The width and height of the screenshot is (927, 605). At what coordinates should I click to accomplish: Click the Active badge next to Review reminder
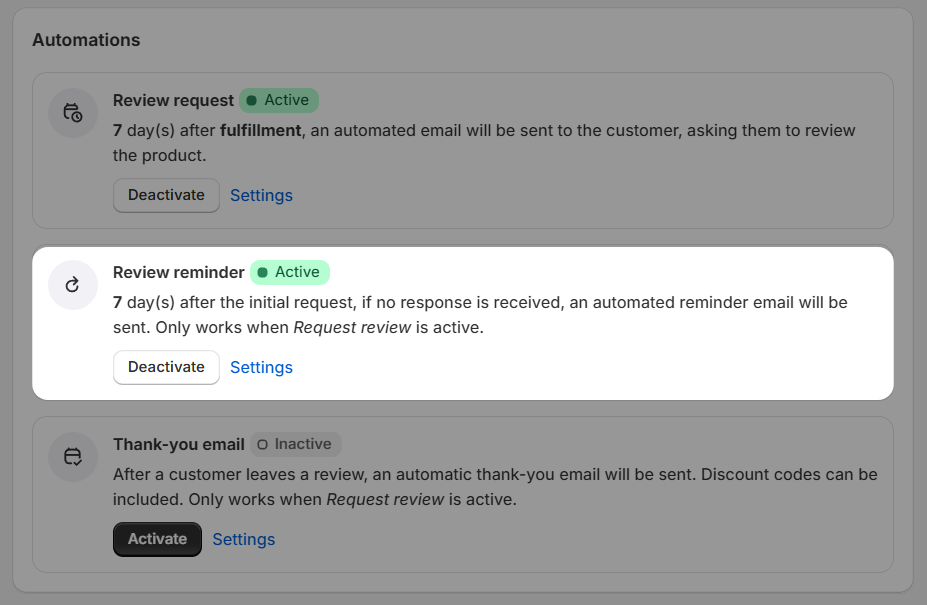tap(290, 272)
